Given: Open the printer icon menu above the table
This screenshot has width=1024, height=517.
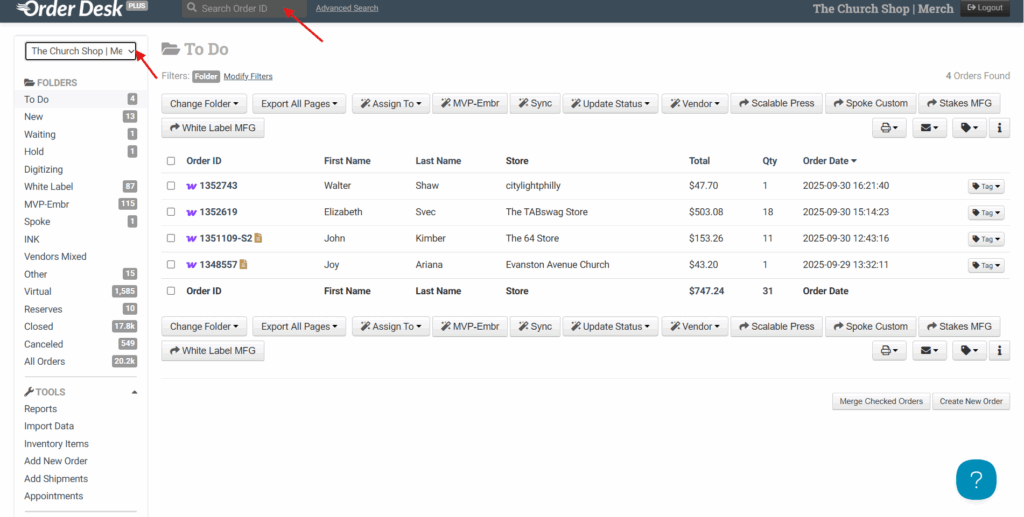Looking at the screenshot, I should point(889,128).
